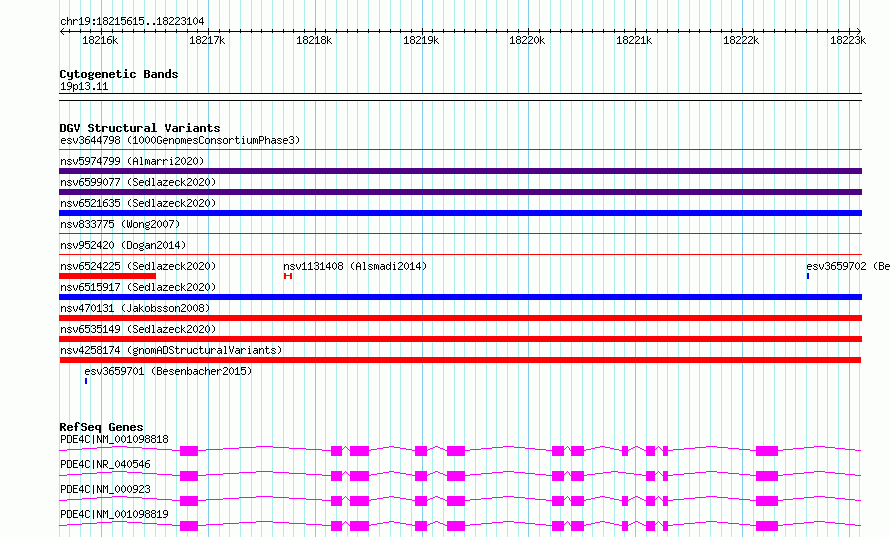Click the rightmost exon of the NM_001098818 transcript
Image resolution: width=890 pixels, height=537 pixels.
tap(767, 451)
